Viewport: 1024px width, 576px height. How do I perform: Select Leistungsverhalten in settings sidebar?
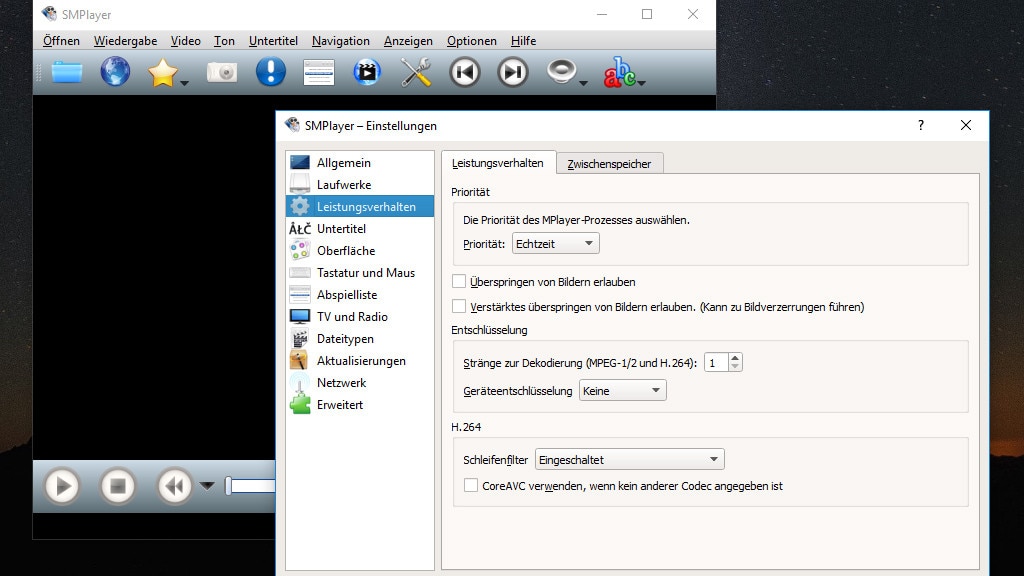pyautogui.click(x=360, y=206)
